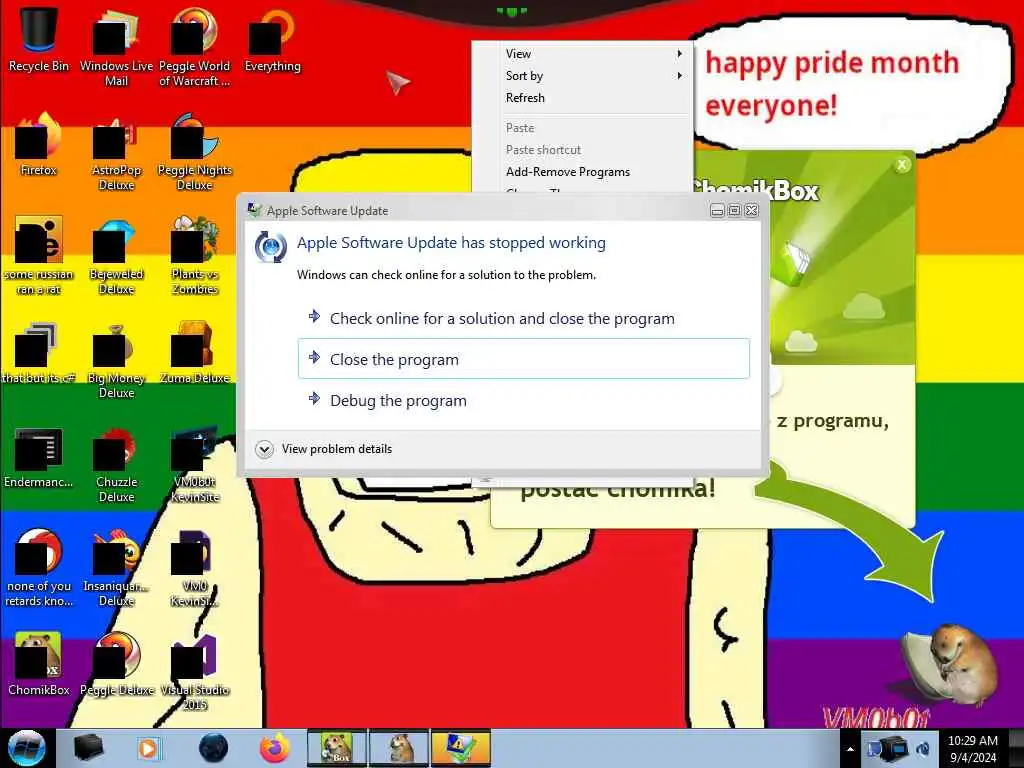Click the Apple Software Update title bar icon
The height and width of the screenshot is (768, 1024).
[x=254, y=210]
